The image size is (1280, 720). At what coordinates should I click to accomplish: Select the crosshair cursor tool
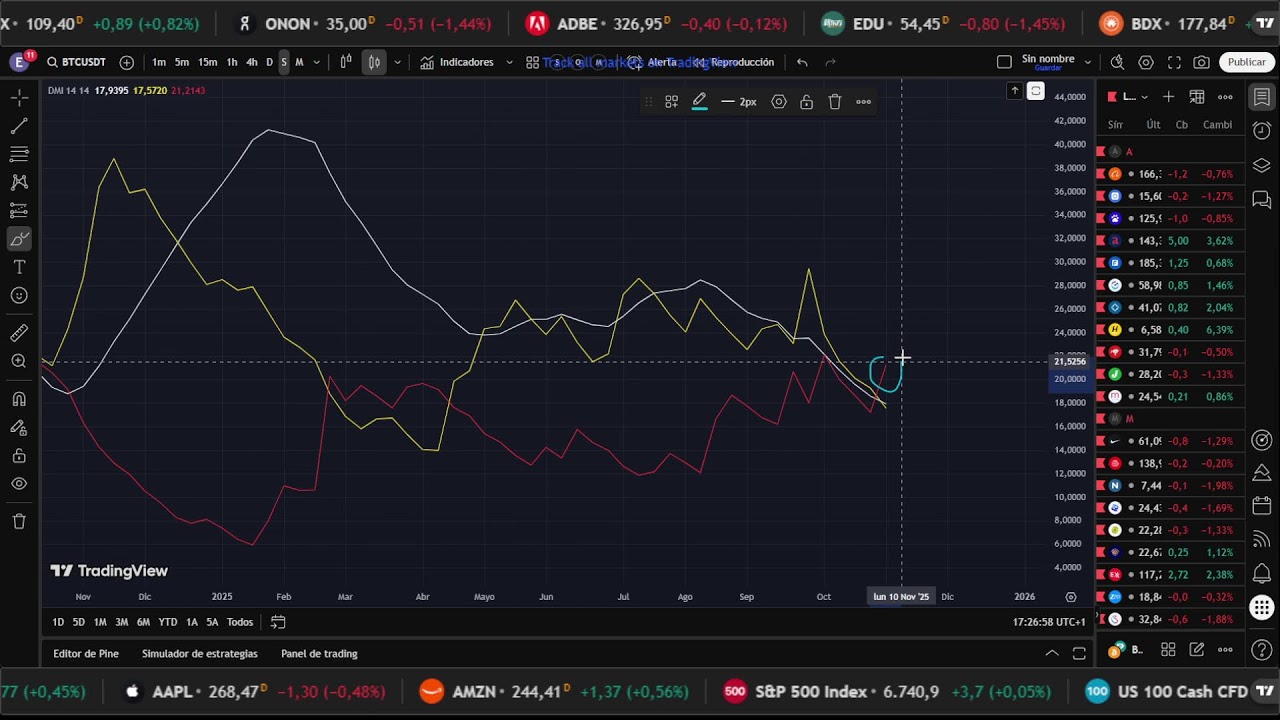[x=19, y=98]
